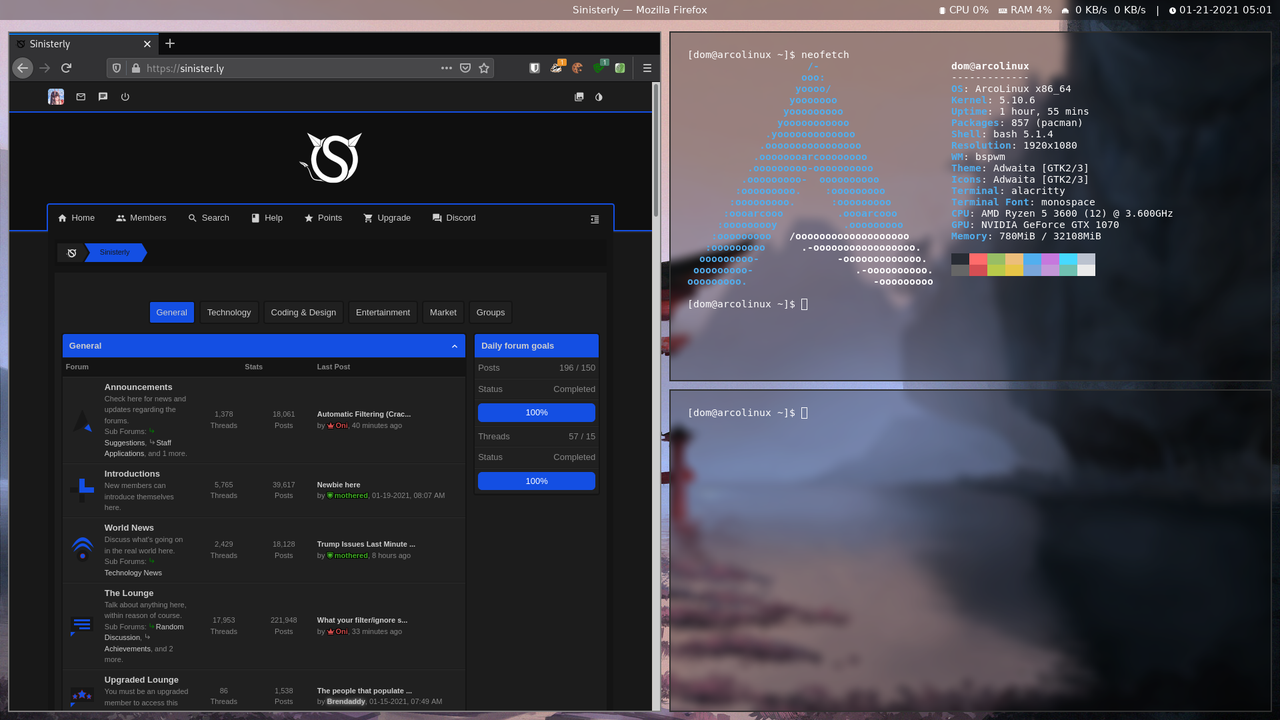1280x720 pixels.
Task: Select the General category tab
Action: pos(172,312)
